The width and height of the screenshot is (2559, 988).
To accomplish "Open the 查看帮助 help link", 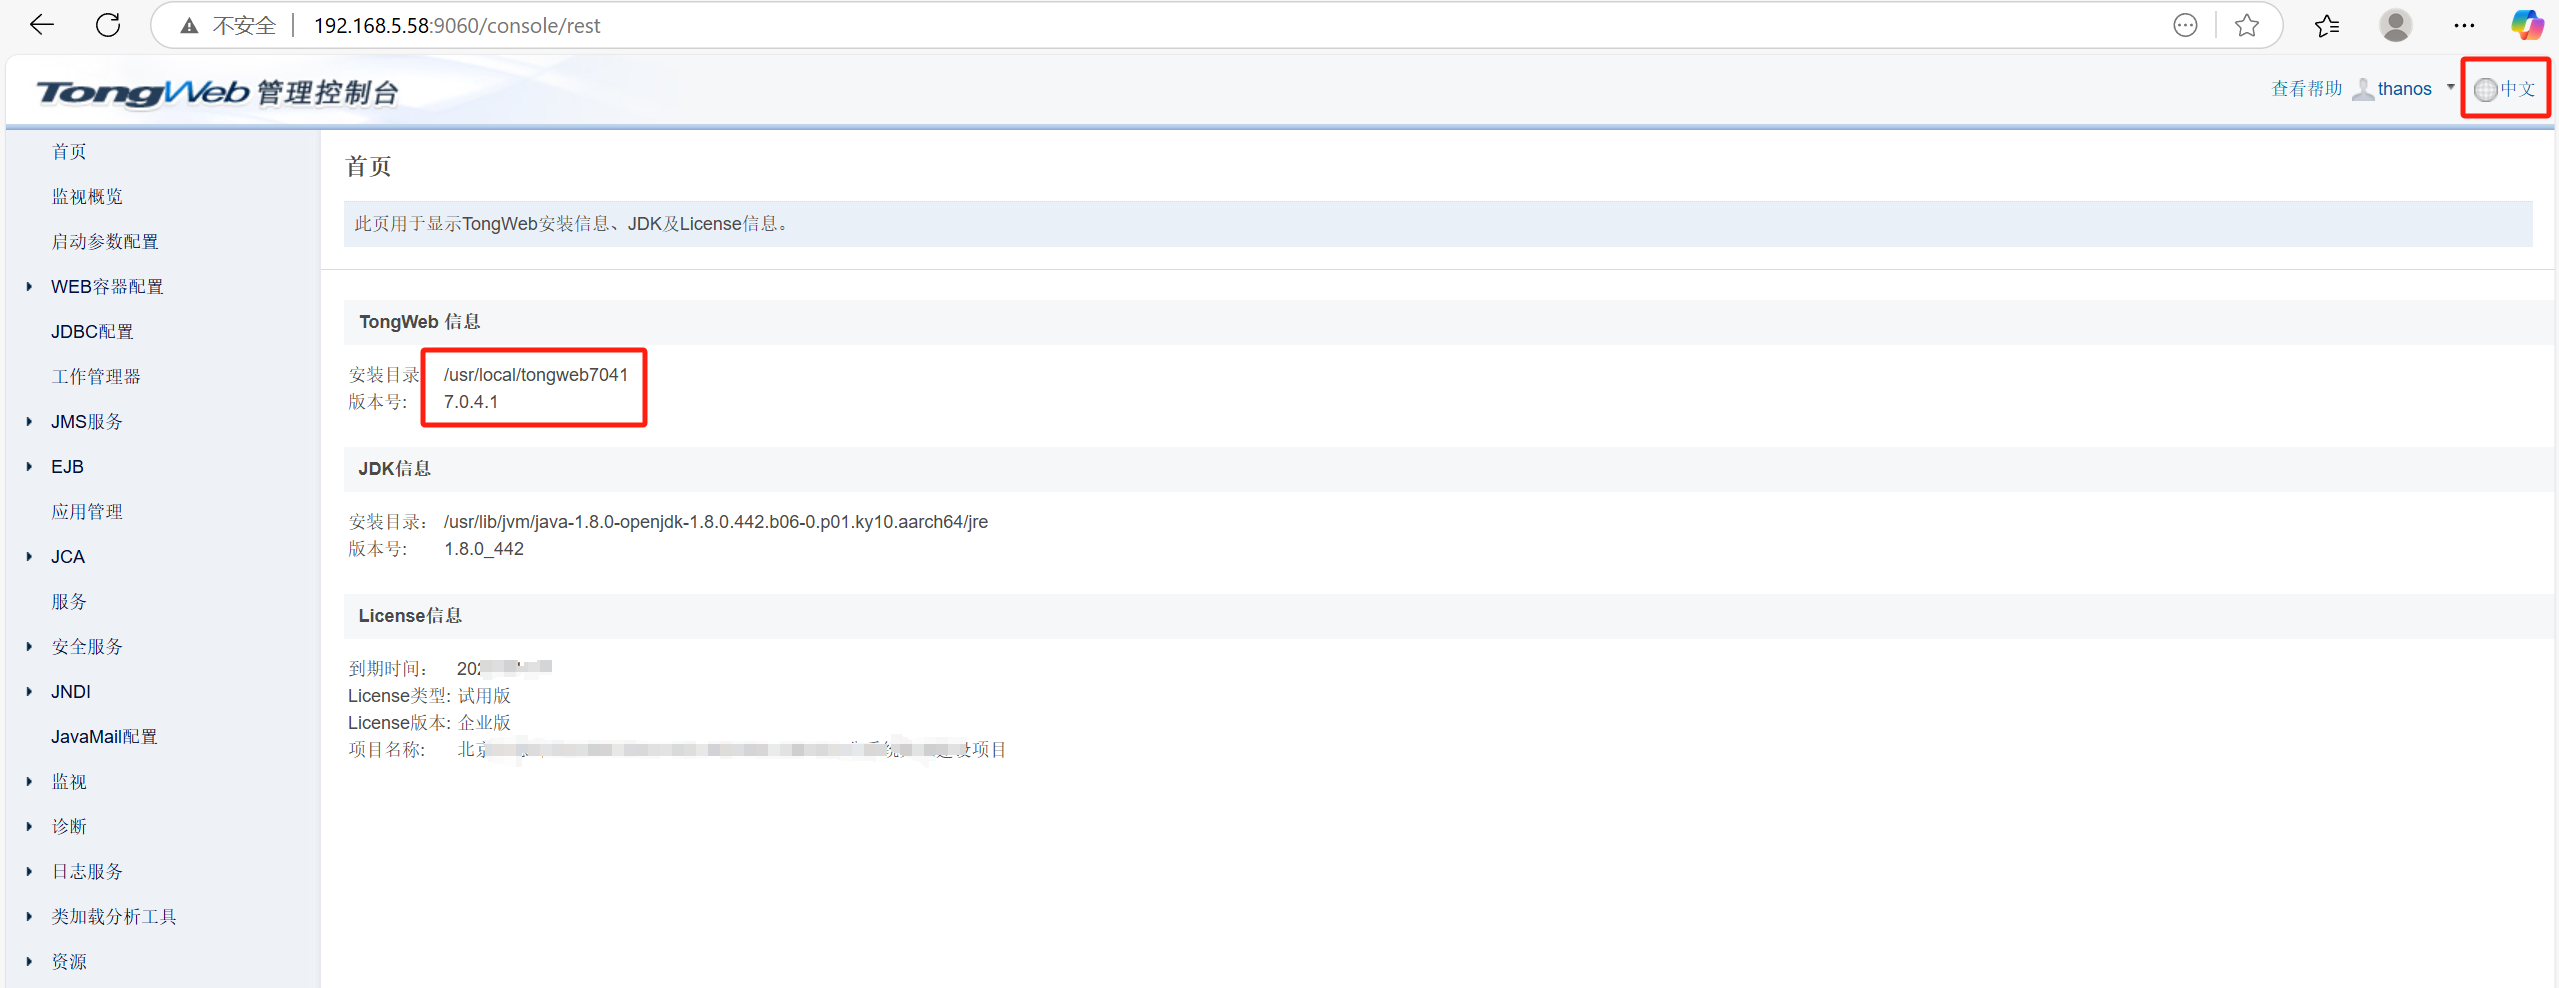I will coord(2306,89).
